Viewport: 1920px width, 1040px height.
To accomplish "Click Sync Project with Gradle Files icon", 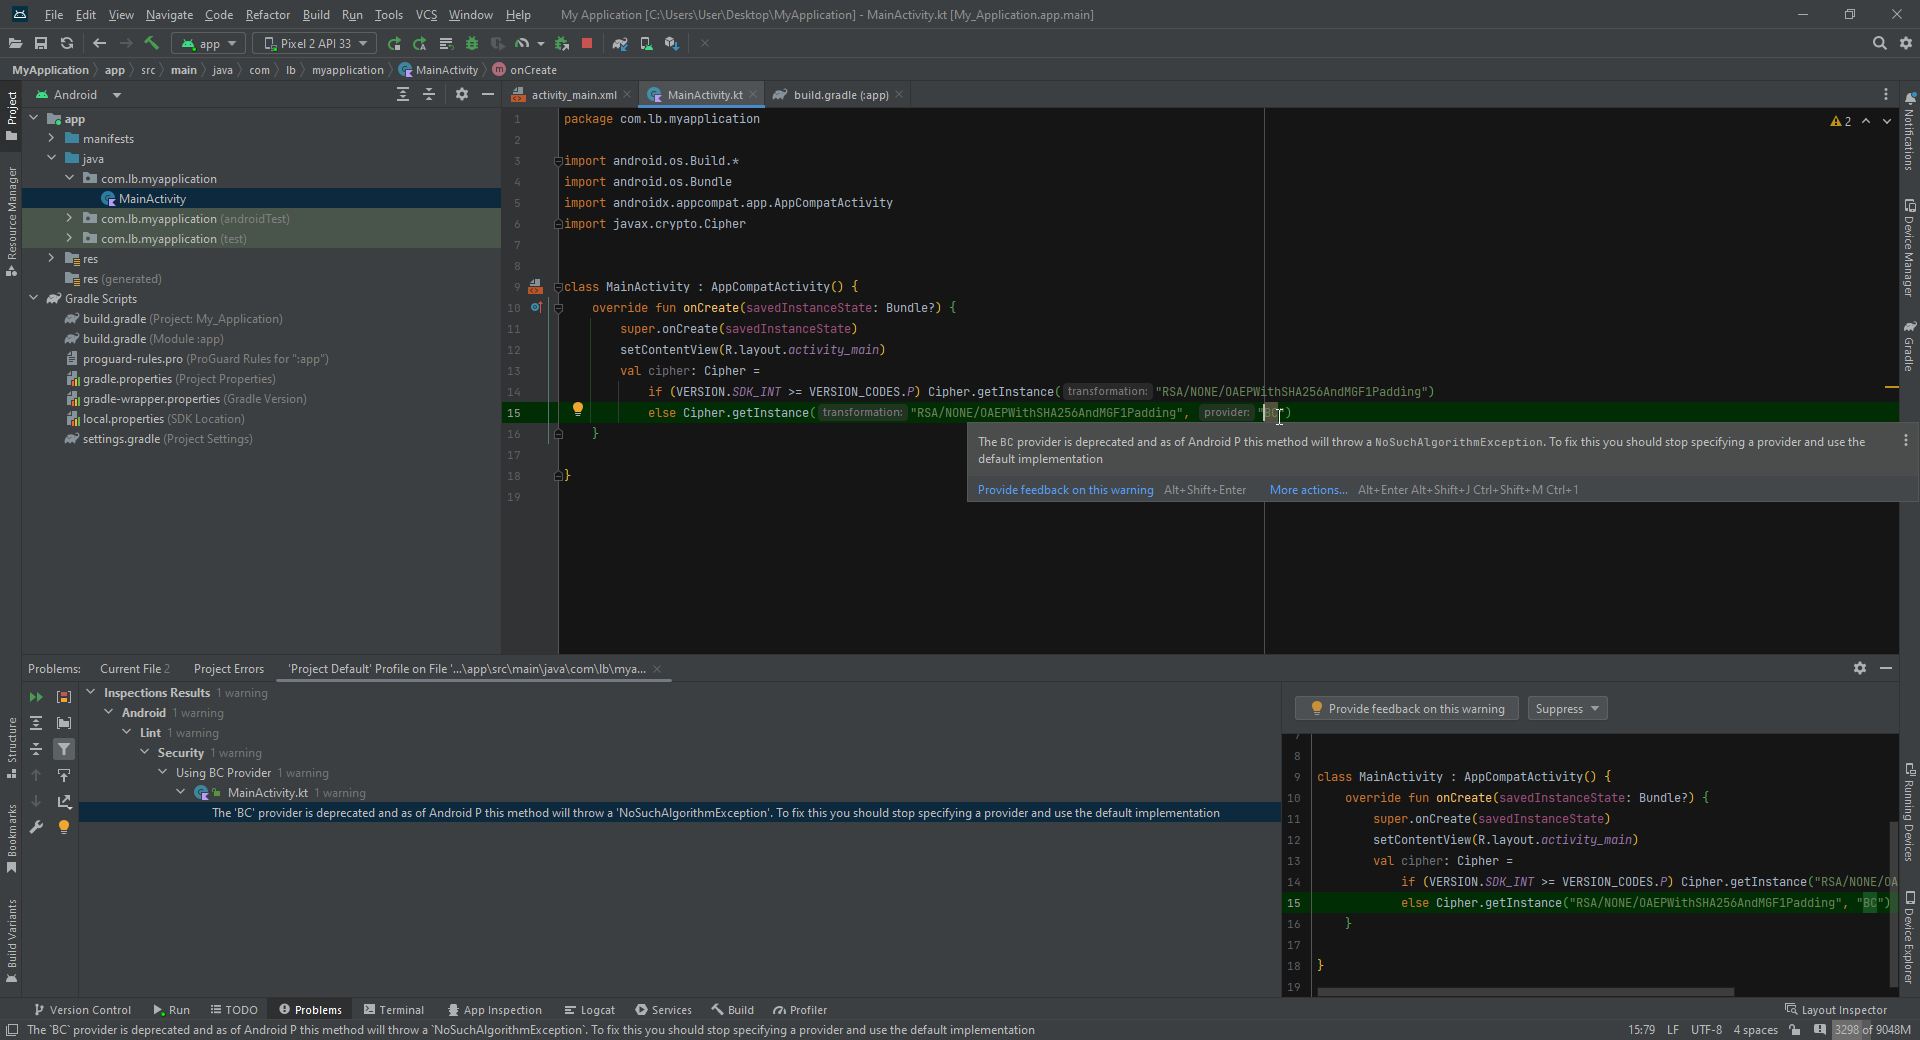I will point(620,43).
